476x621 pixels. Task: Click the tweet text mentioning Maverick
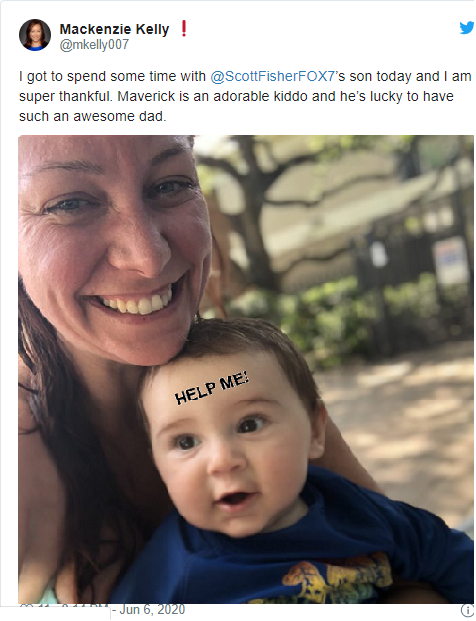pos(246,96)
